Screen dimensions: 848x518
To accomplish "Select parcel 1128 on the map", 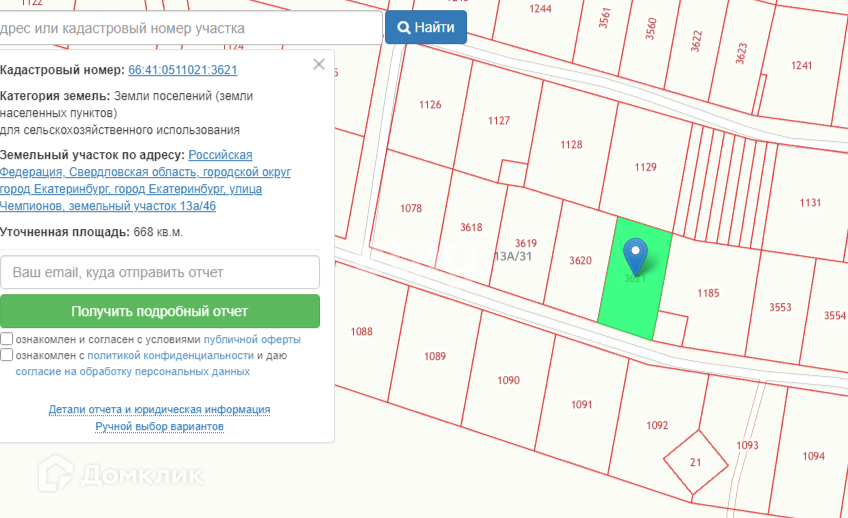I will click(x=571, y=144).
